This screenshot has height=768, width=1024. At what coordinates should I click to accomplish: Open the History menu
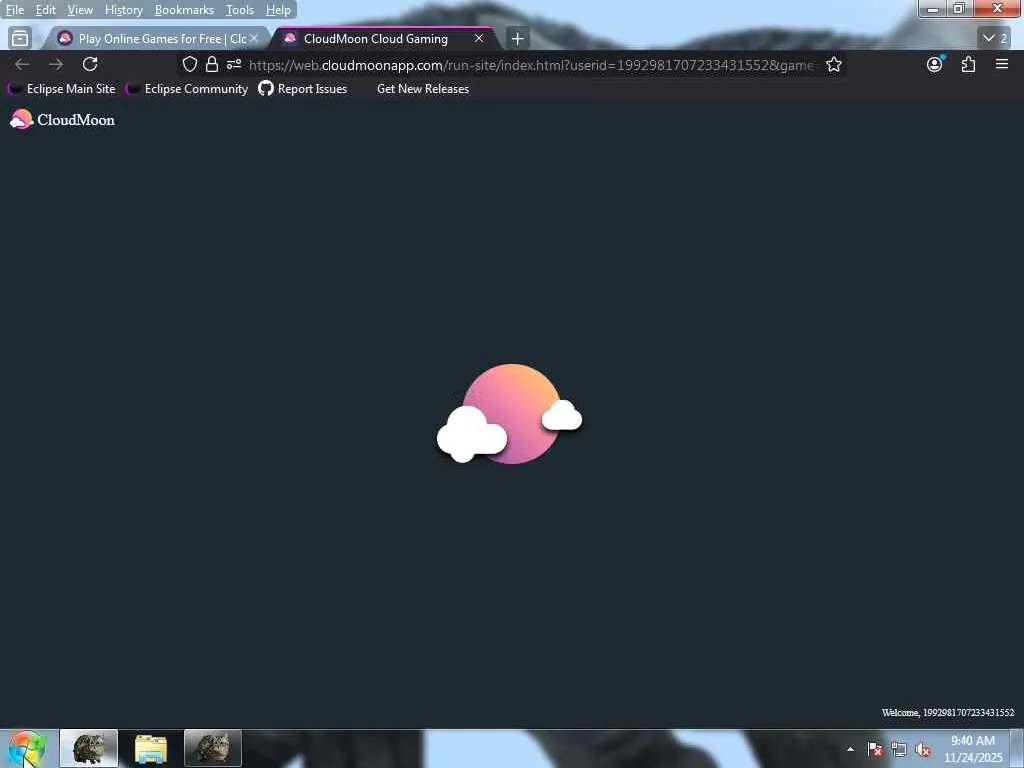coord(123,10)
